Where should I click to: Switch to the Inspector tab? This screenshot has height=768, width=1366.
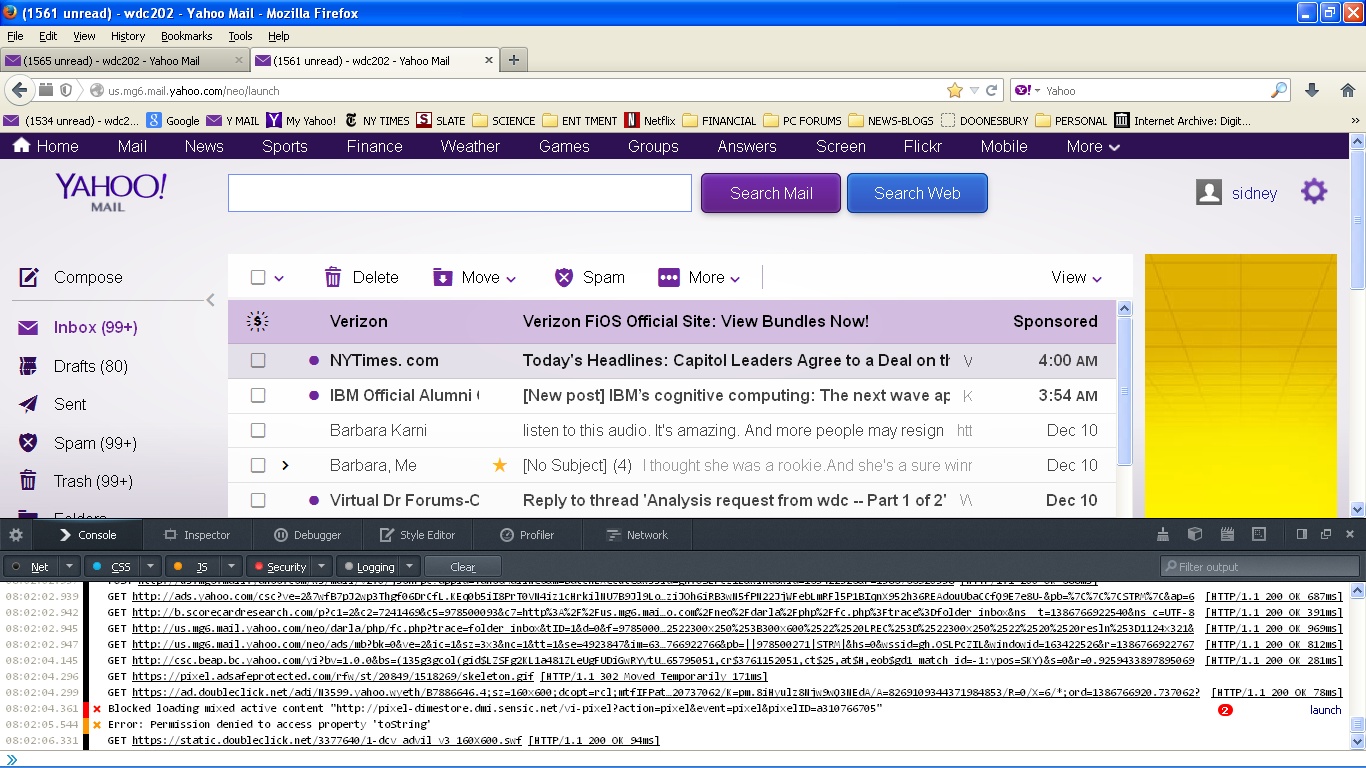[x=197, y=535]
